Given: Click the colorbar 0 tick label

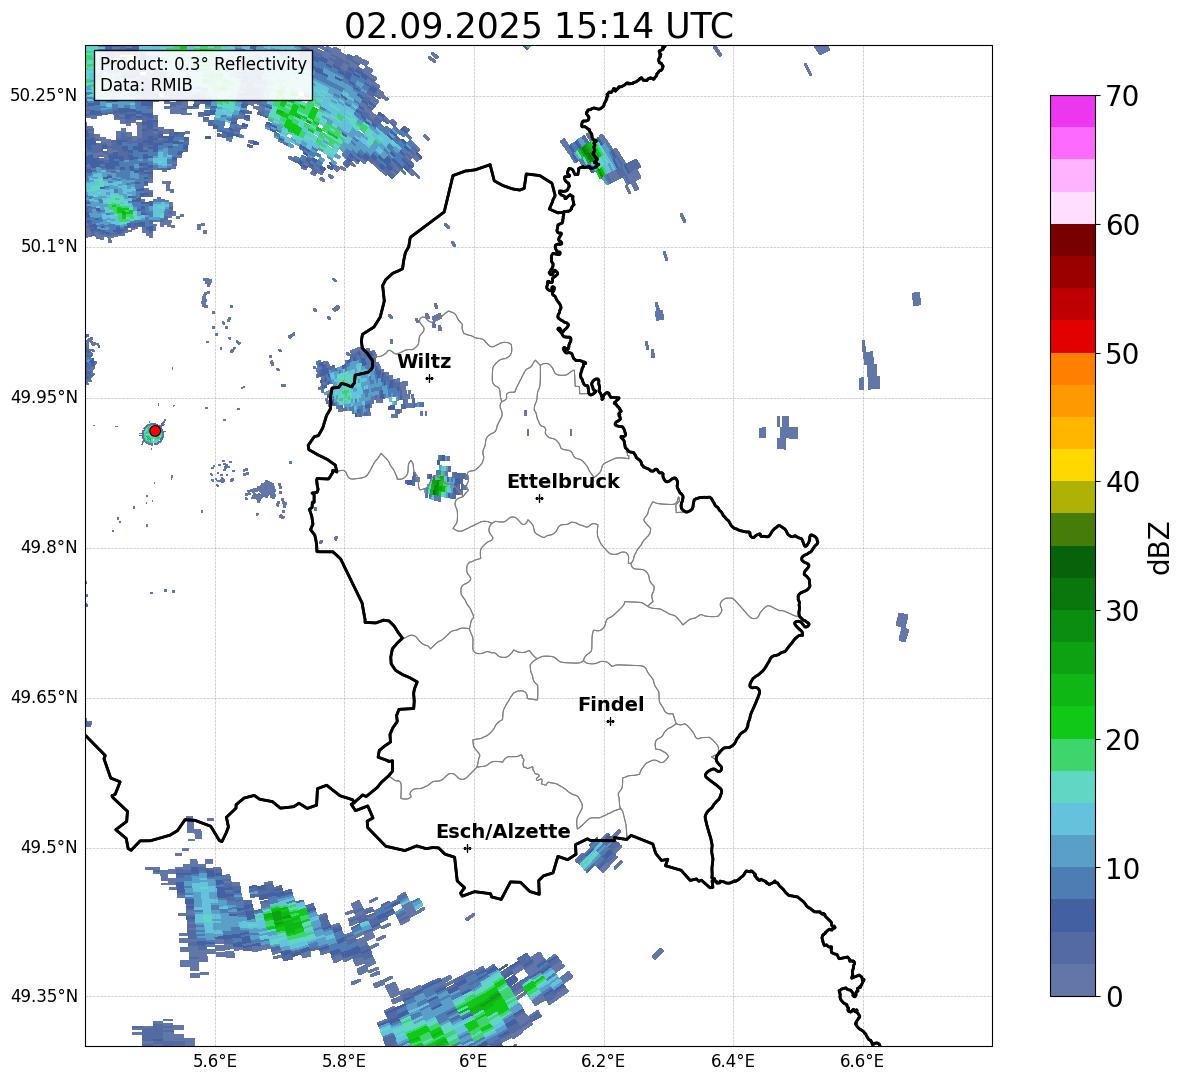Looking at the screenshot, I should coord(1114,996).
